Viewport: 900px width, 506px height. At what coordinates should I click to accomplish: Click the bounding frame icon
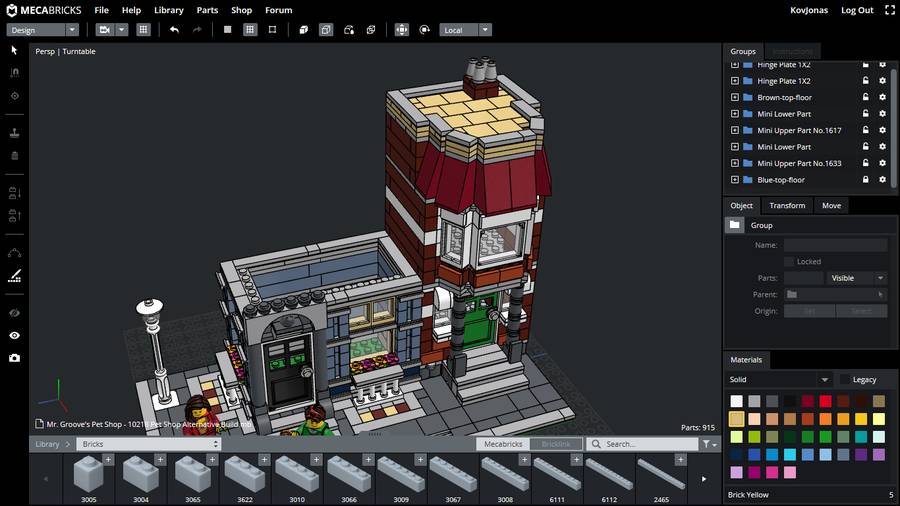point(273,30)
